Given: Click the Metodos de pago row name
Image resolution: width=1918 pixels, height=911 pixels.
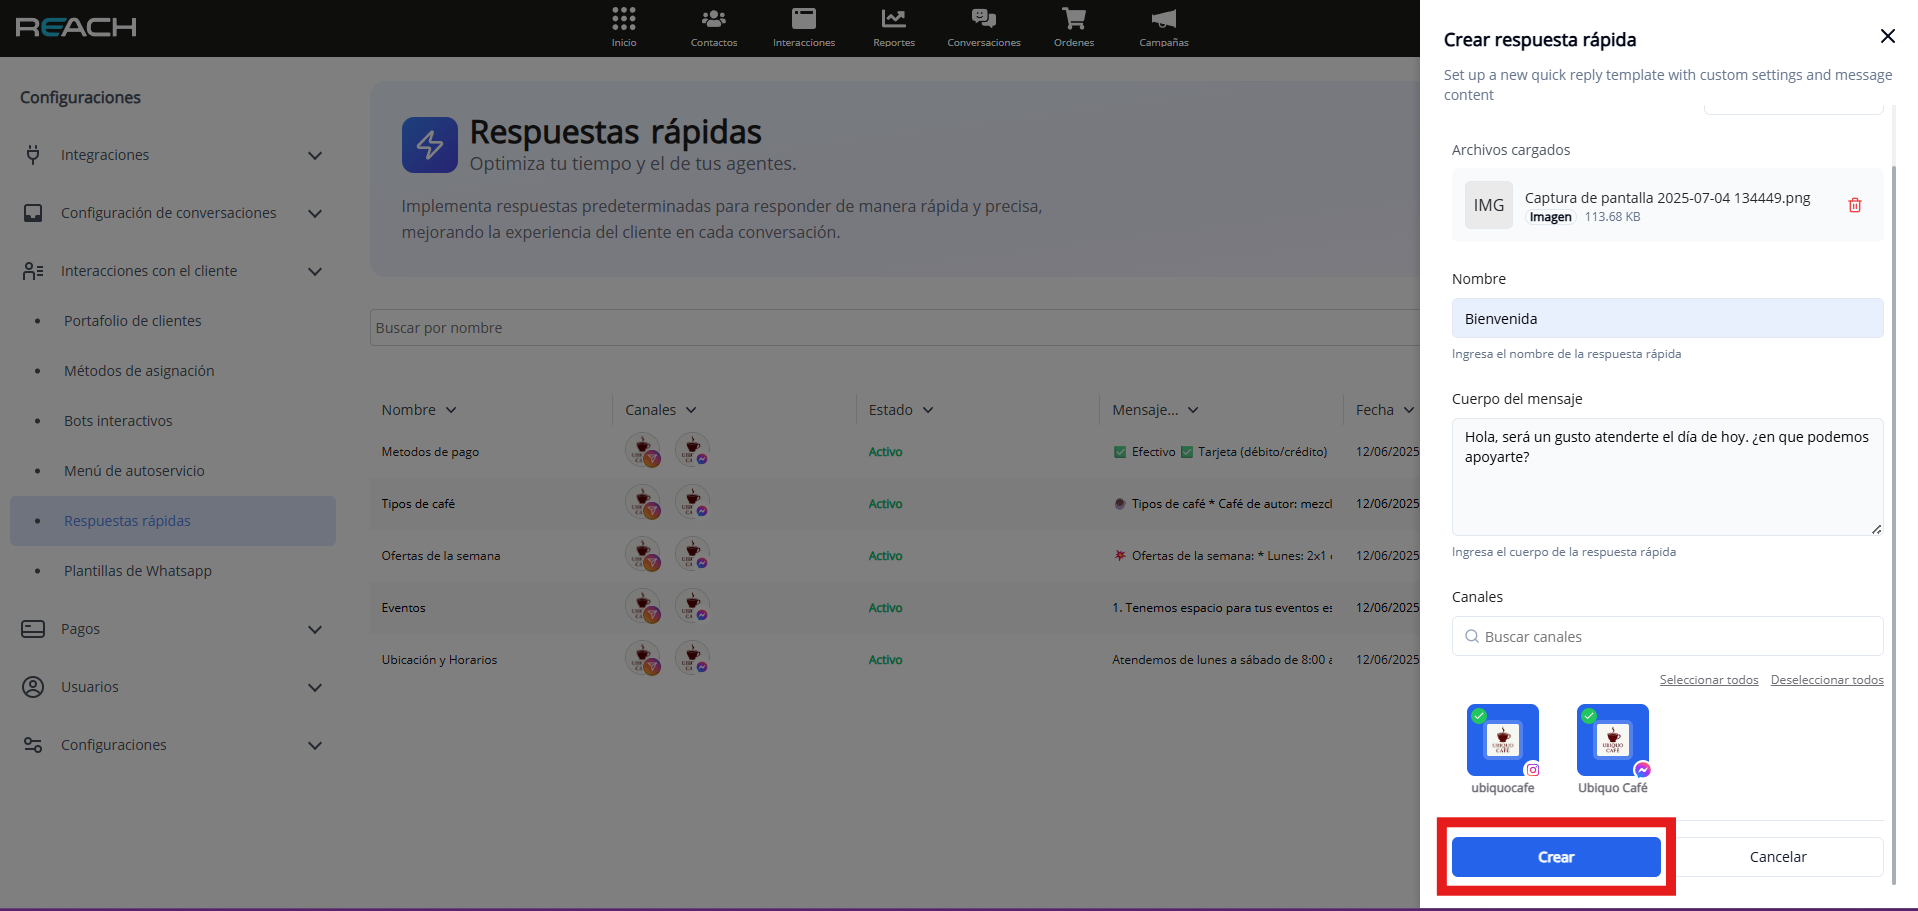Looking at the screenshot, I should tap(430, 452).
